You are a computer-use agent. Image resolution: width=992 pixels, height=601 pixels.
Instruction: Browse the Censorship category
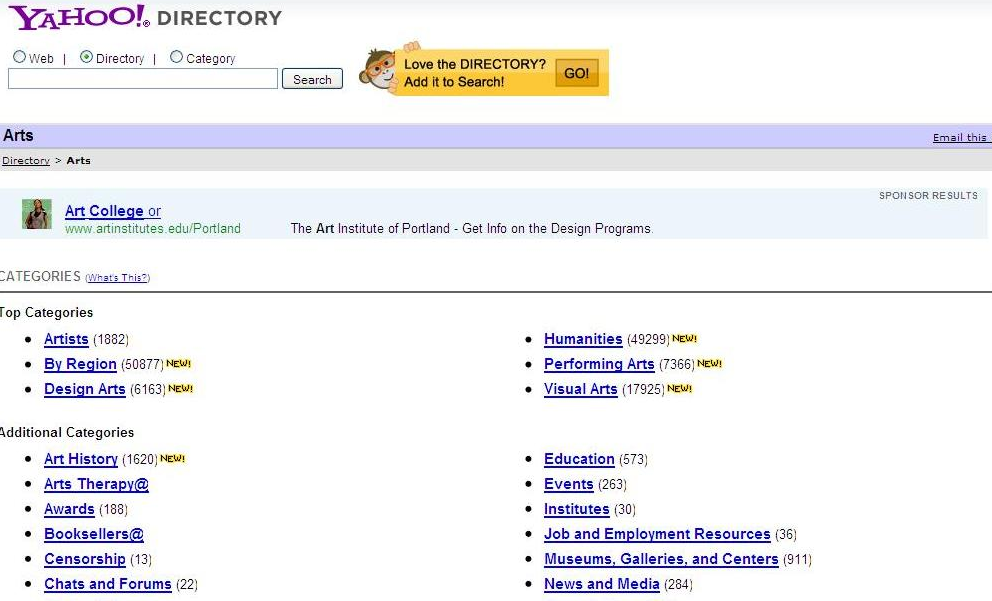84,559
